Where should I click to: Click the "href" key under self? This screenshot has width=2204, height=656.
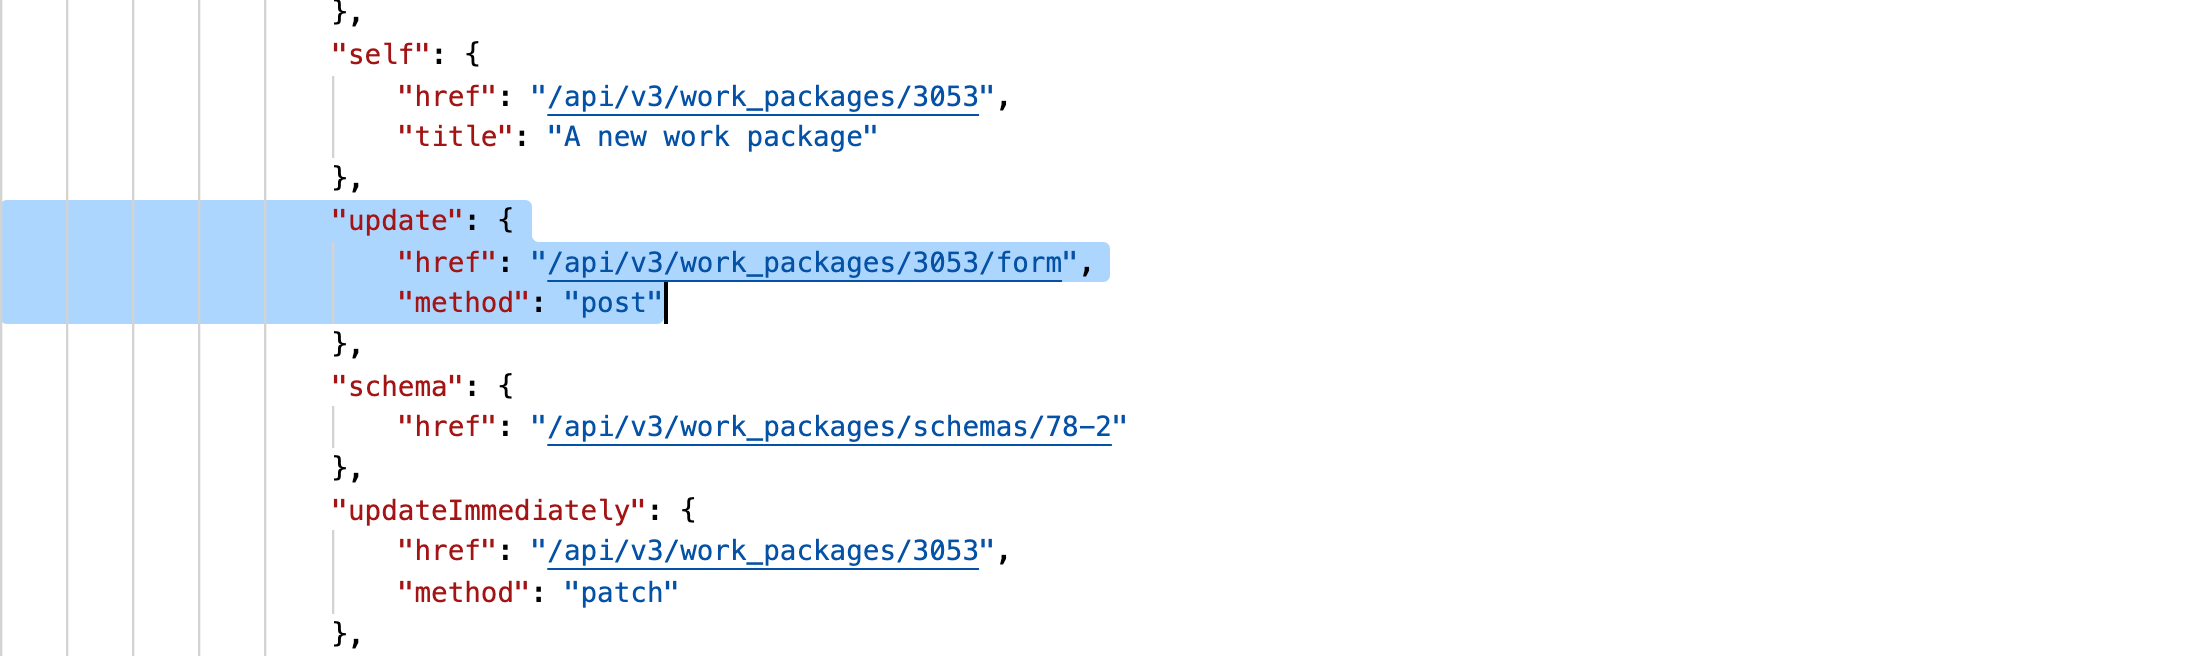pos(447,97)
